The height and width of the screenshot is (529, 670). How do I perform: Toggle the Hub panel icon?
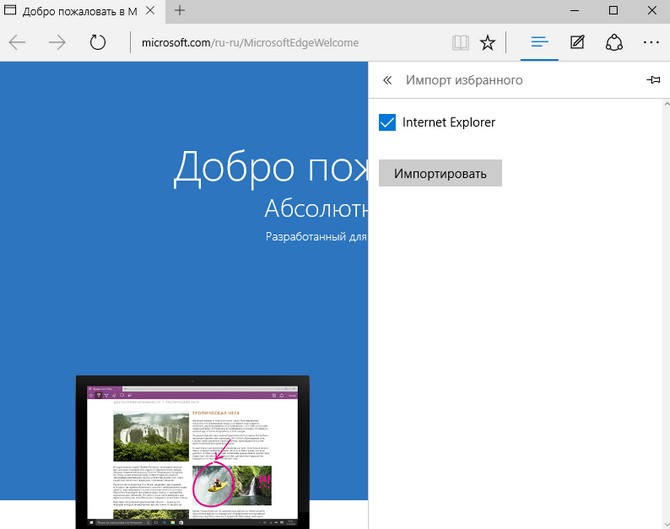540,42
